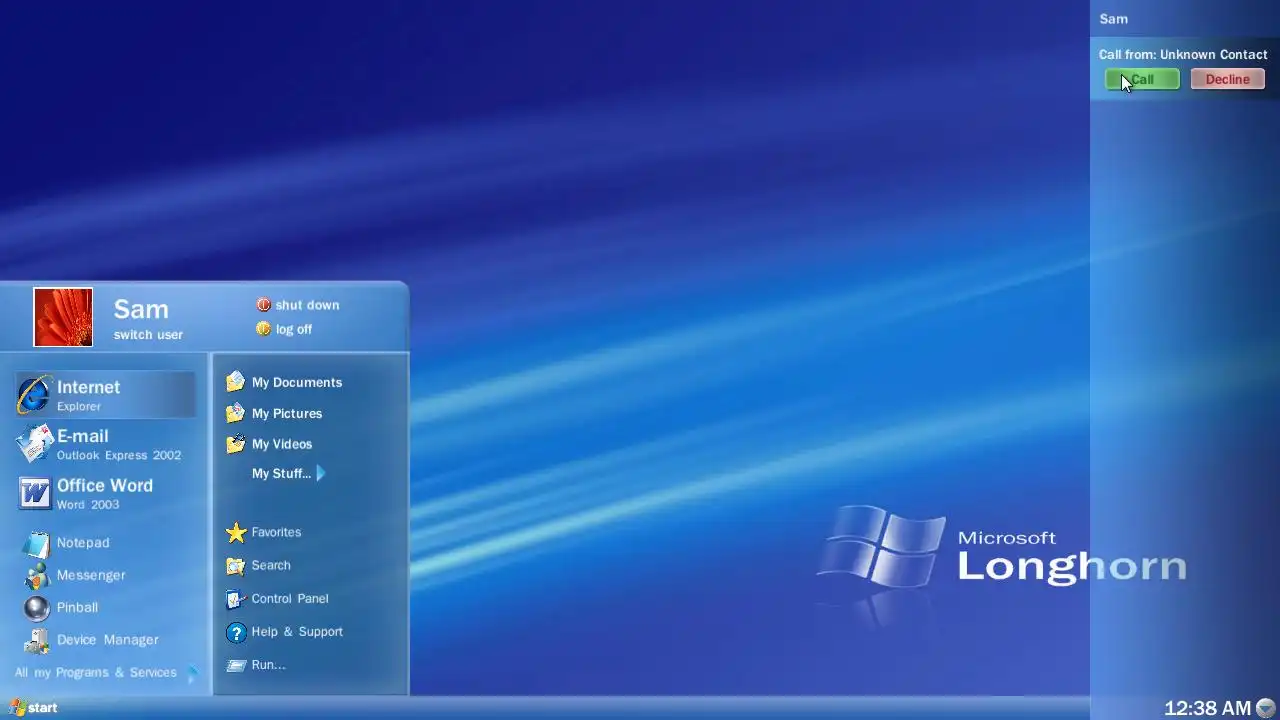This screenshot has height=720, width=1280.
Task: Select the log off text
Action: [294, 329]
